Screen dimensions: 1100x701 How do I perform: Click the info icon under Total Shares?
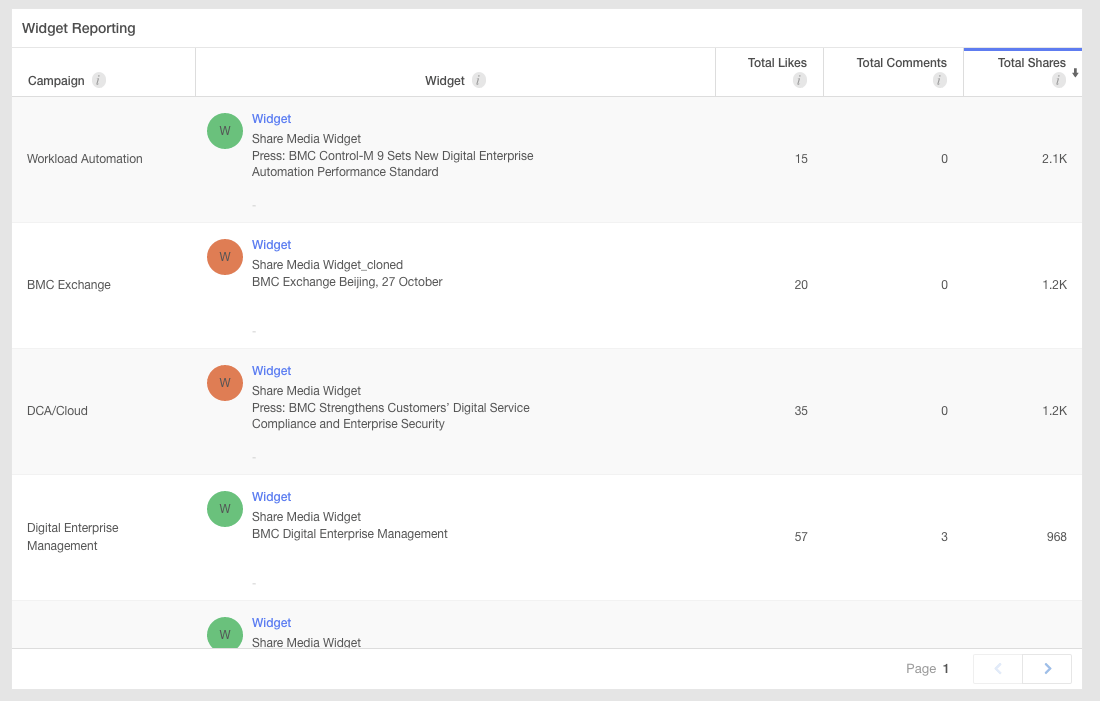(x=1058, y=80)
